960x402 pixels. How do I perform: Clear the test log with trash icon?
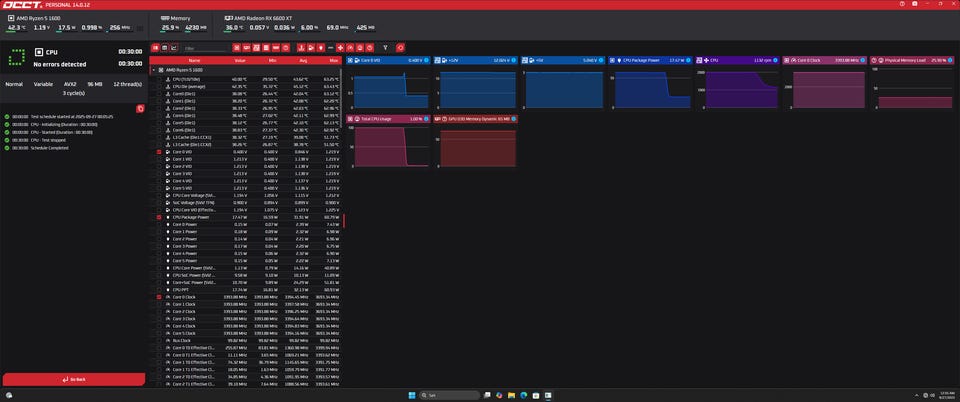pos(140,108)
